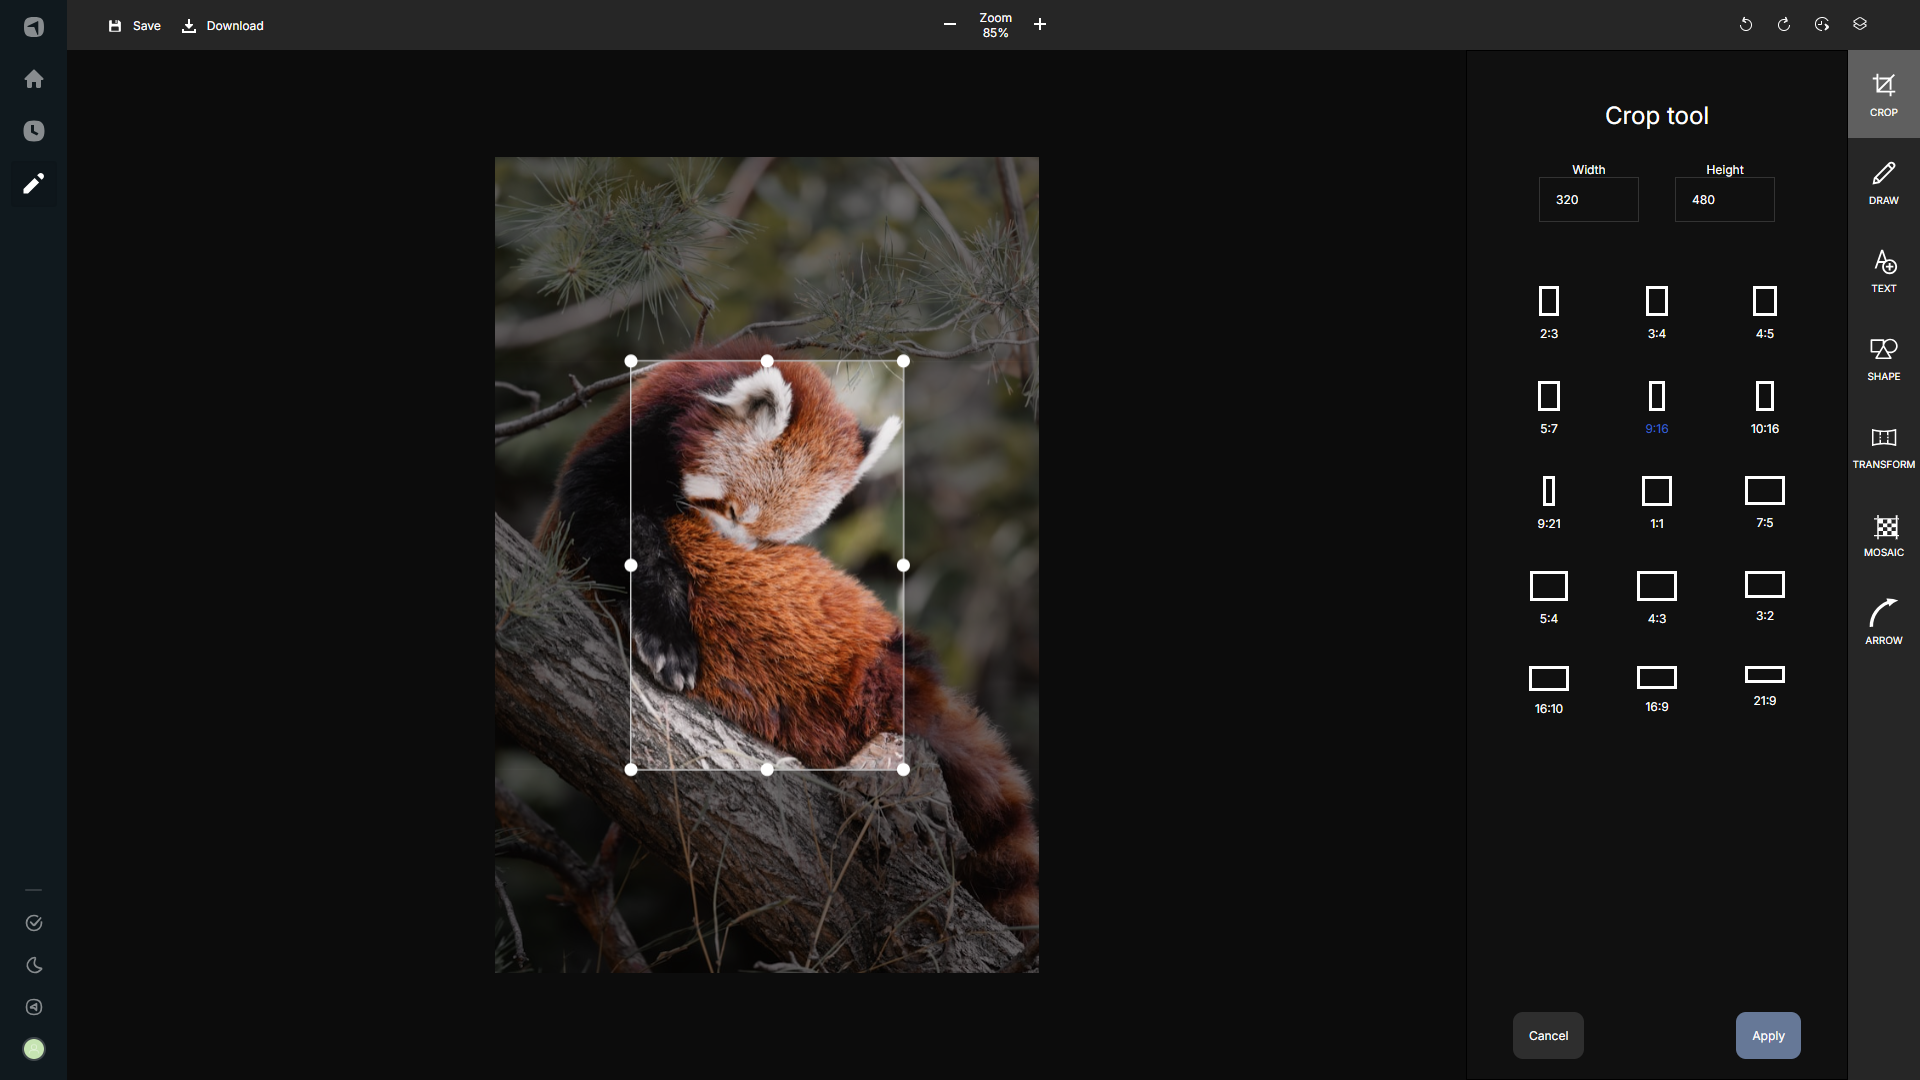Apply the crop

(x=1767, y=1035)
